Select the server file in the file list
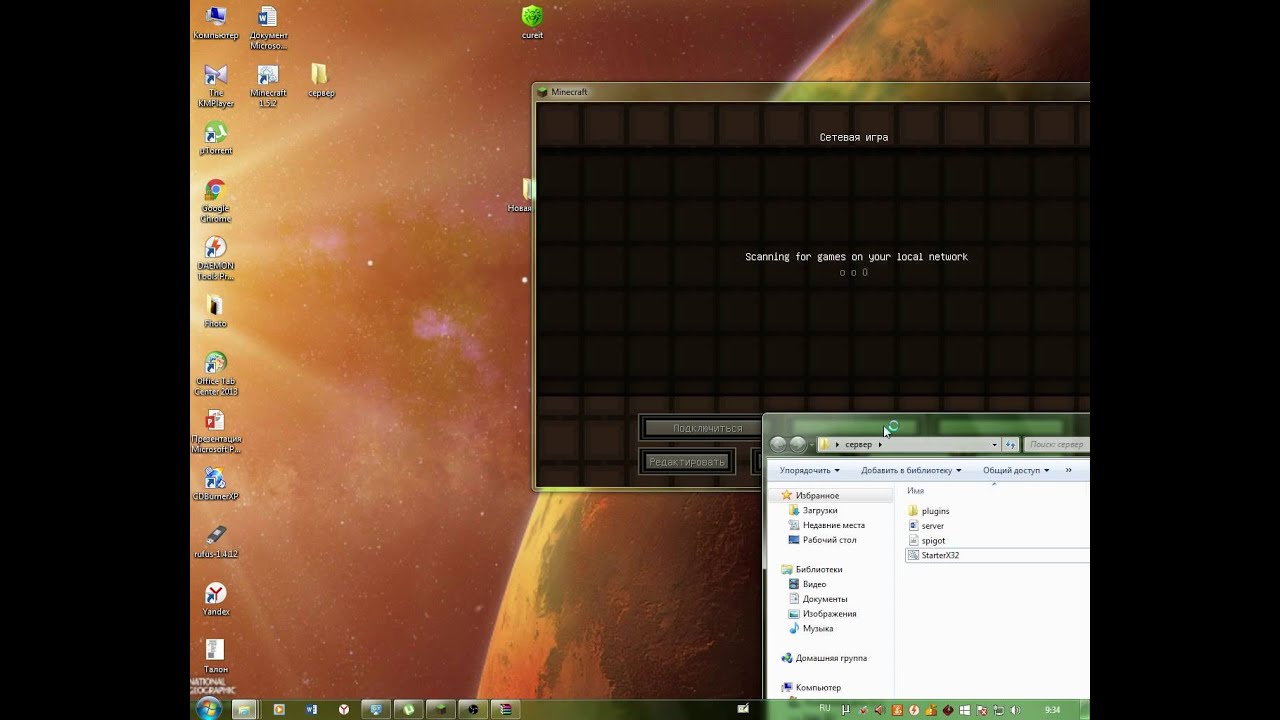The image size is (1280, 720). tap(926, 526)
